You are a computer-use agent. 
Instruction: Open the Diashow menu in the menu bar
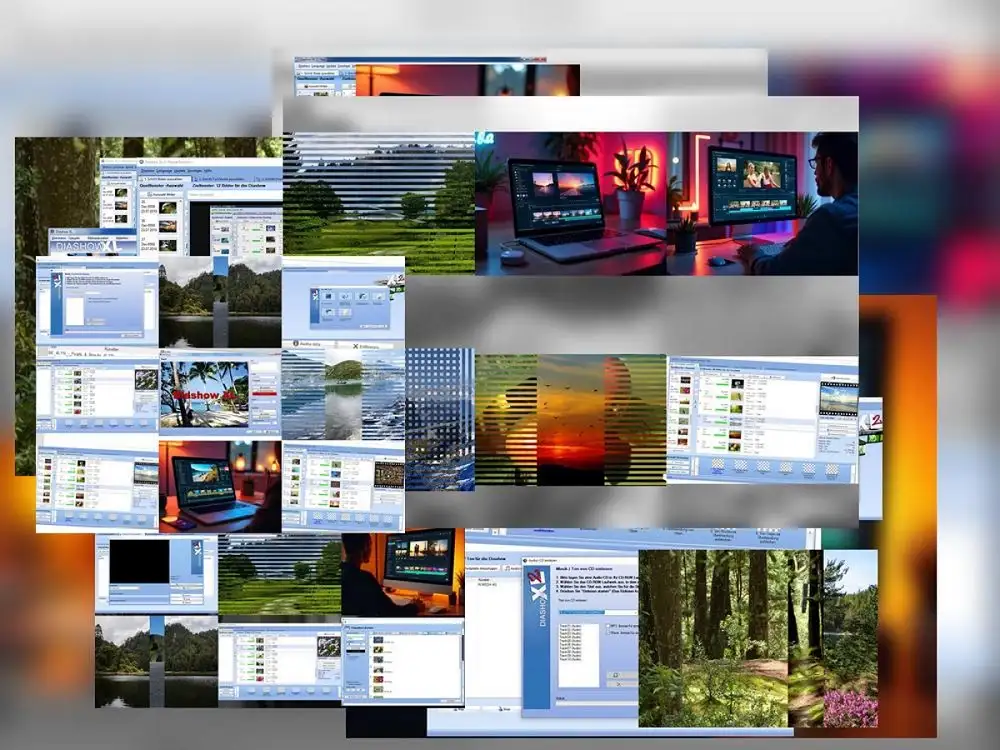tap(148, 170)
